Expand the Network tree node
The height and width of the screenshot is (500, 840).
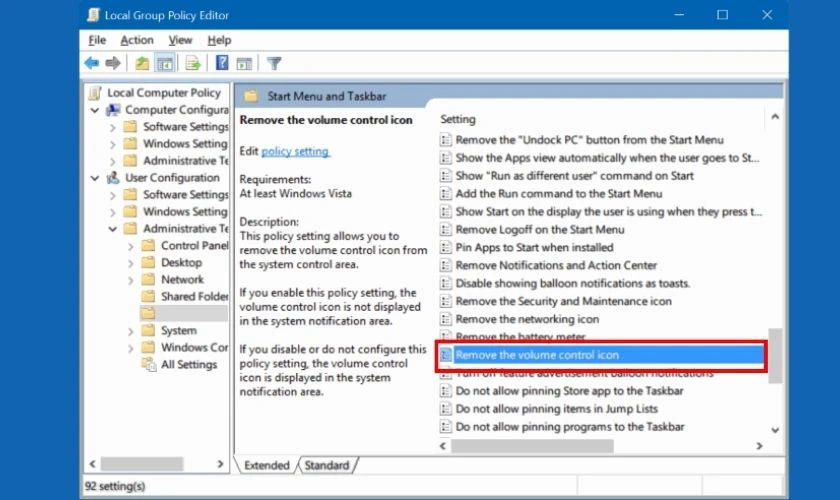[x=130, y=280]
